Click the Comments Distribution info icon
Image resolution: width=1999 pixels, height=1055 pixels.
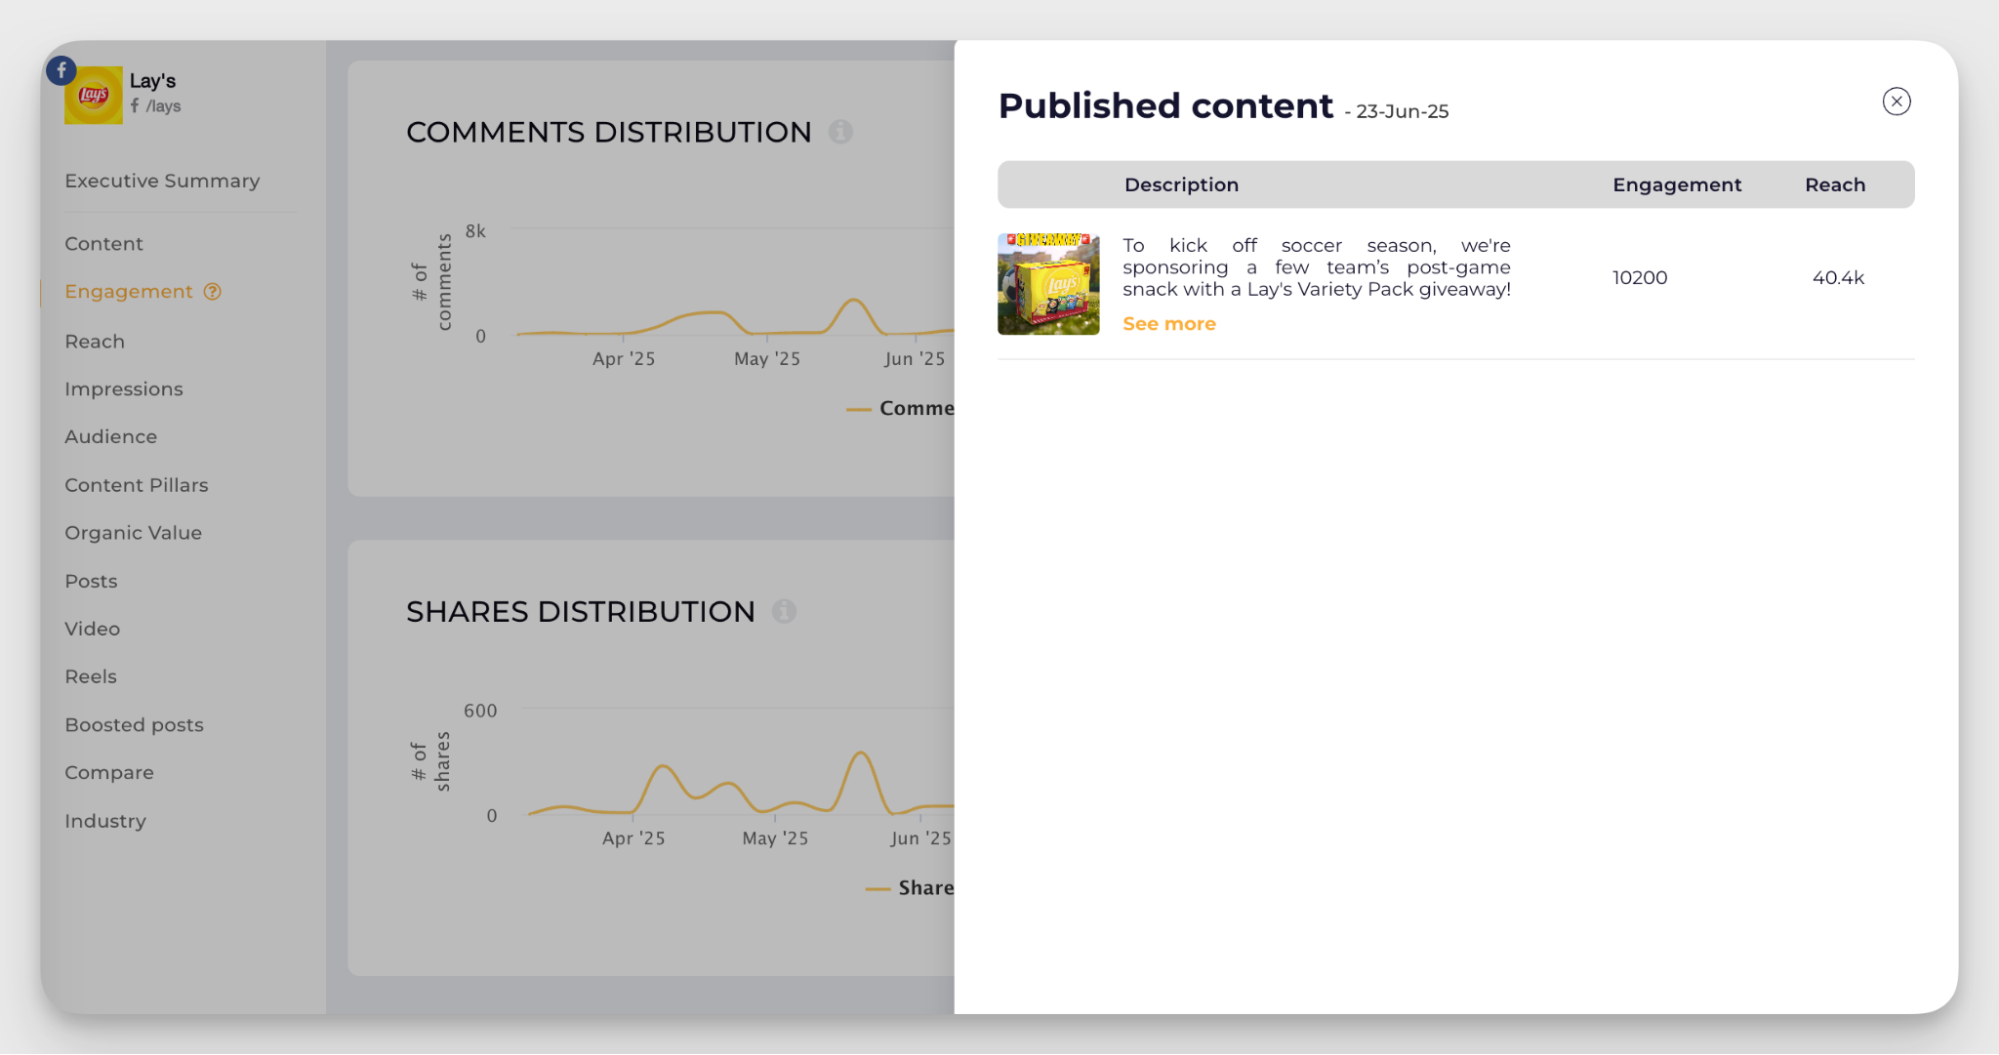click(840, 132)
